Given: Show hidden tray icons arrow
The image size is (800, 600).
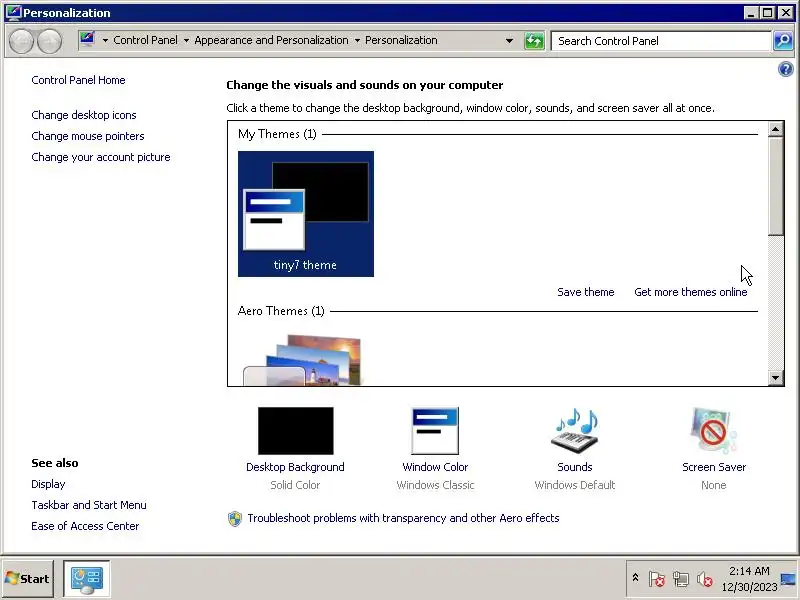Looking at the screenshot, I should pyautogui.click(x=635, y=578).
